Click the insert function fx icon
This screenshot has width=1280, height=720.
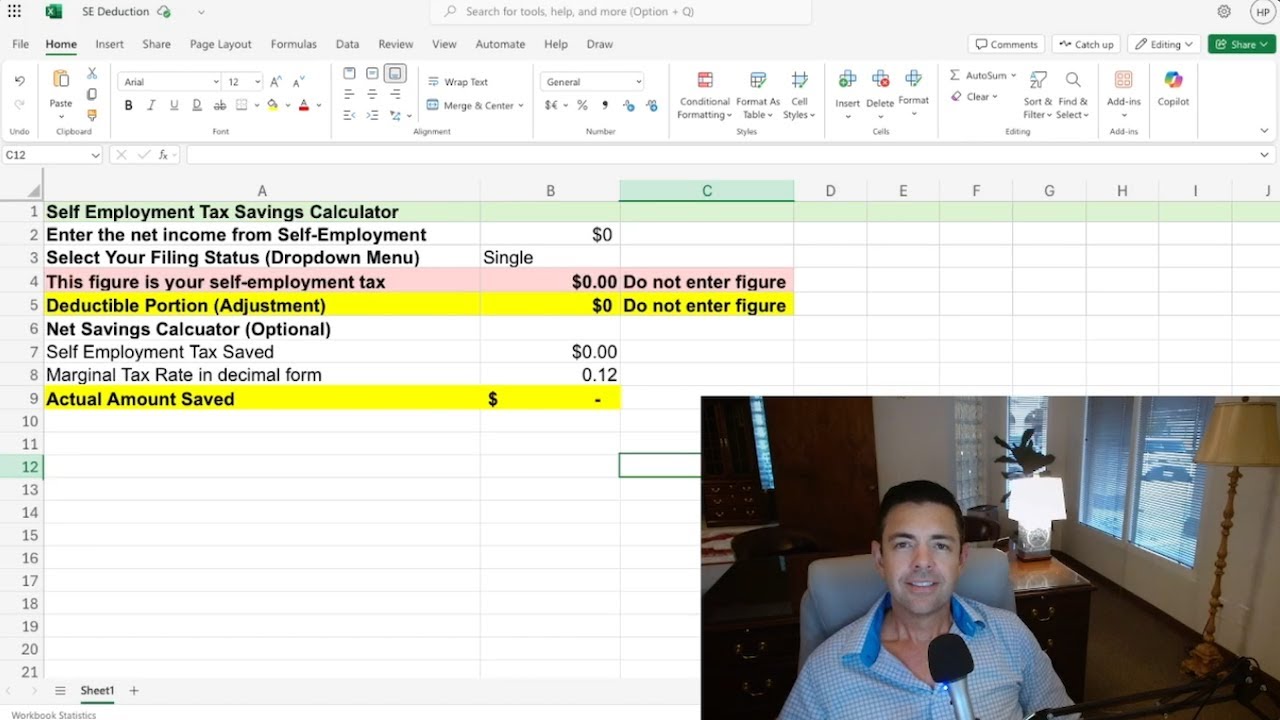point(163,155)
